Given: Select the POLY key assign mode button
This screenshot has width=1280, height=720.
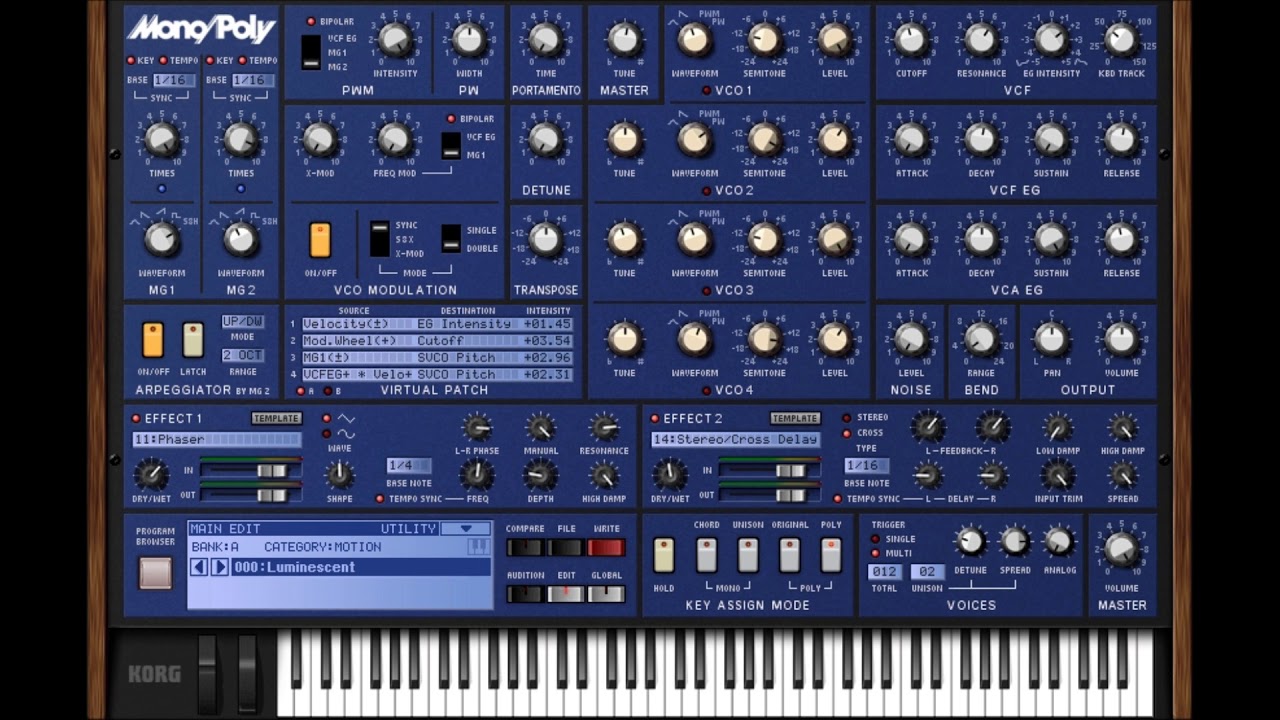Looking at the screenshot, I should click(831, 555).
